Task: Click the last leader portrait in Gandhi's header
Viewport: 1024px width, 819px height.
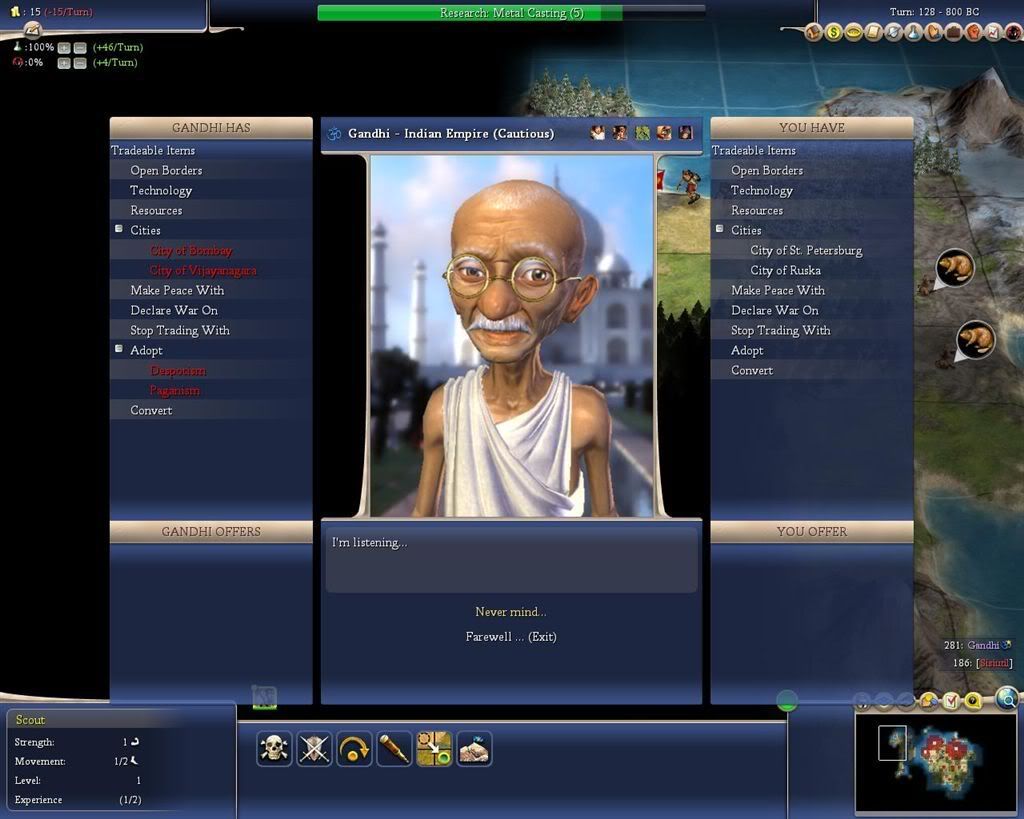Action: 685,133
